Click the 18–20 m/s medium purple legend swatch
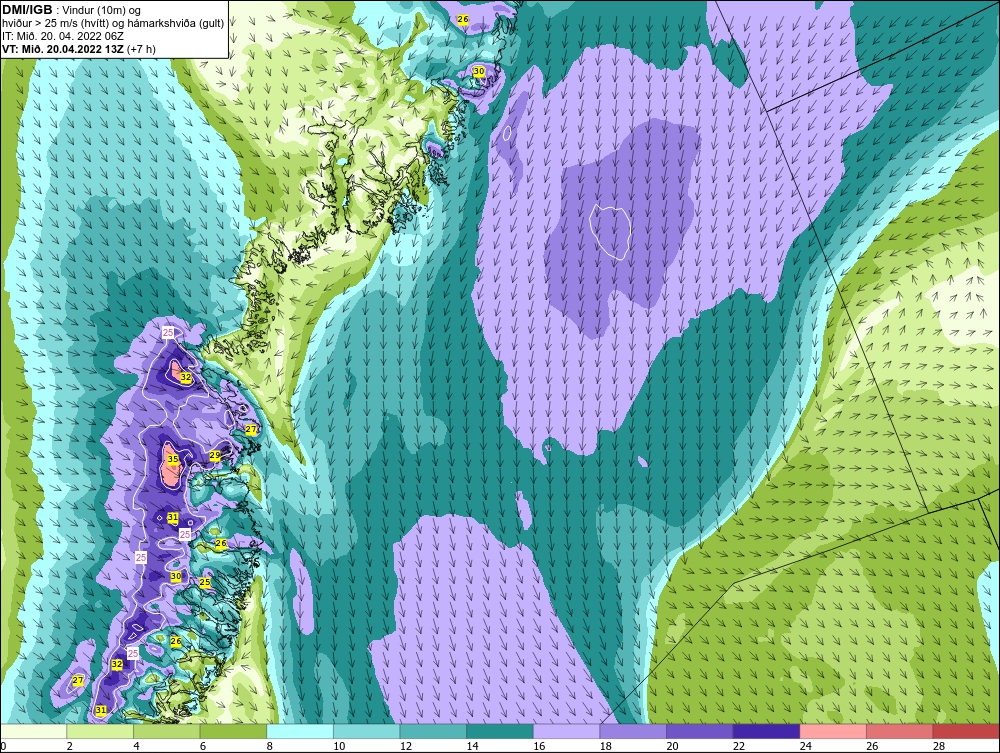This screenshot has width=1000, height=753. (x=633, y=731)
